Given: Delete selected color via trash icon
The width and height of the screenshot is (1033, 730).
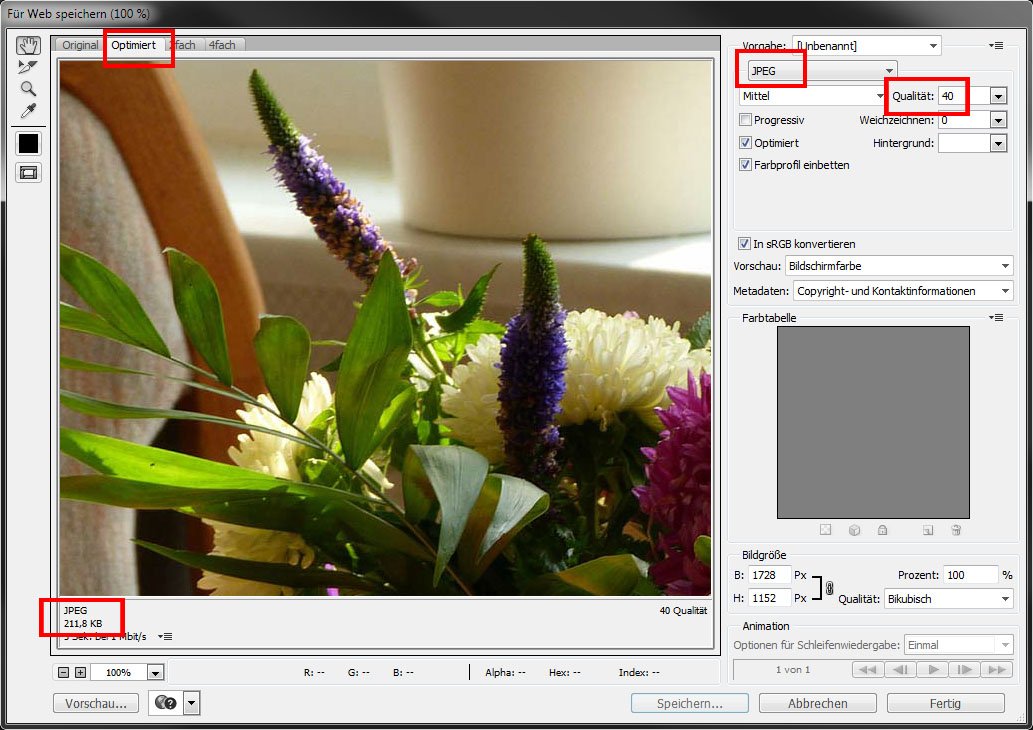Looking at the screenshot, I should (958, 530).
